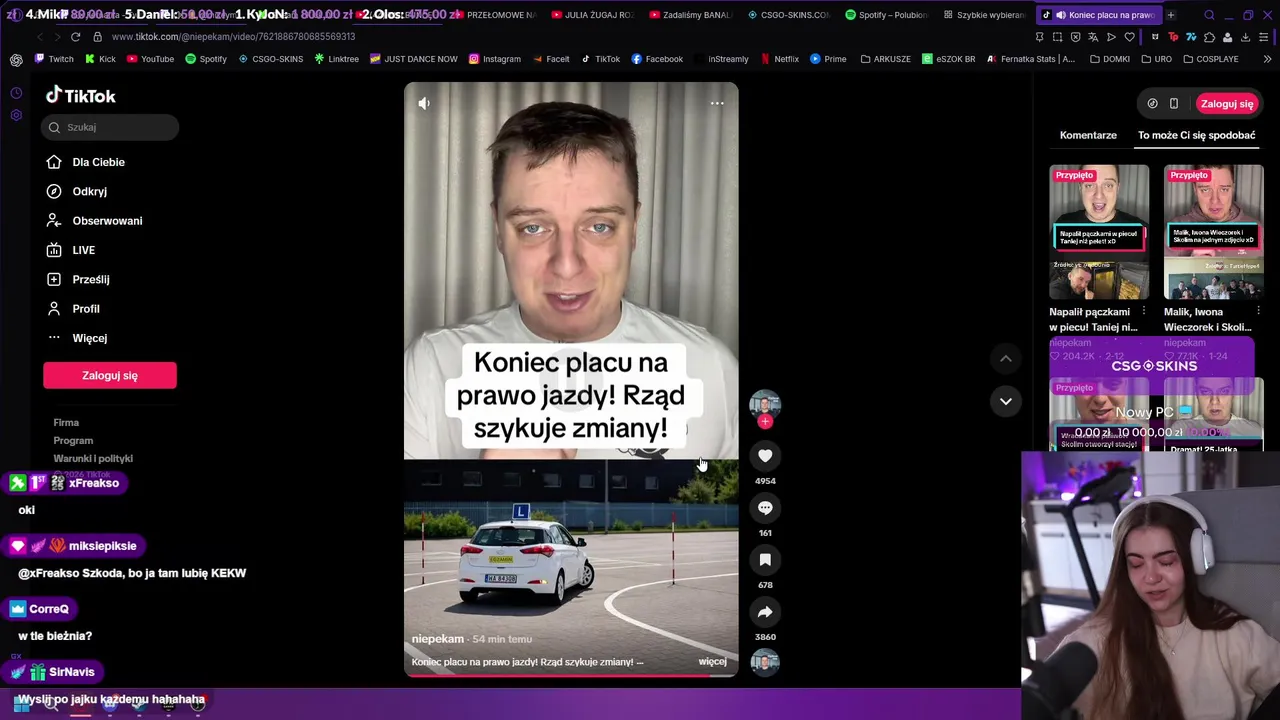The height and width of the screenshot is (720, 1280).
Task: Open the COSPLAYE bookmarks folder
Action: click(1210, 59)
